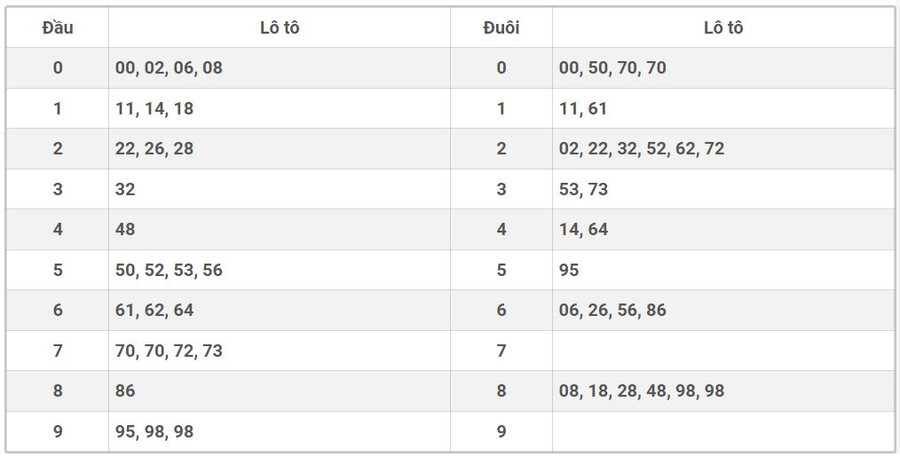Select the cell with 00, 50, 70, 70
This screenshot has height=457, width=900.
click(x=613, y=68)
